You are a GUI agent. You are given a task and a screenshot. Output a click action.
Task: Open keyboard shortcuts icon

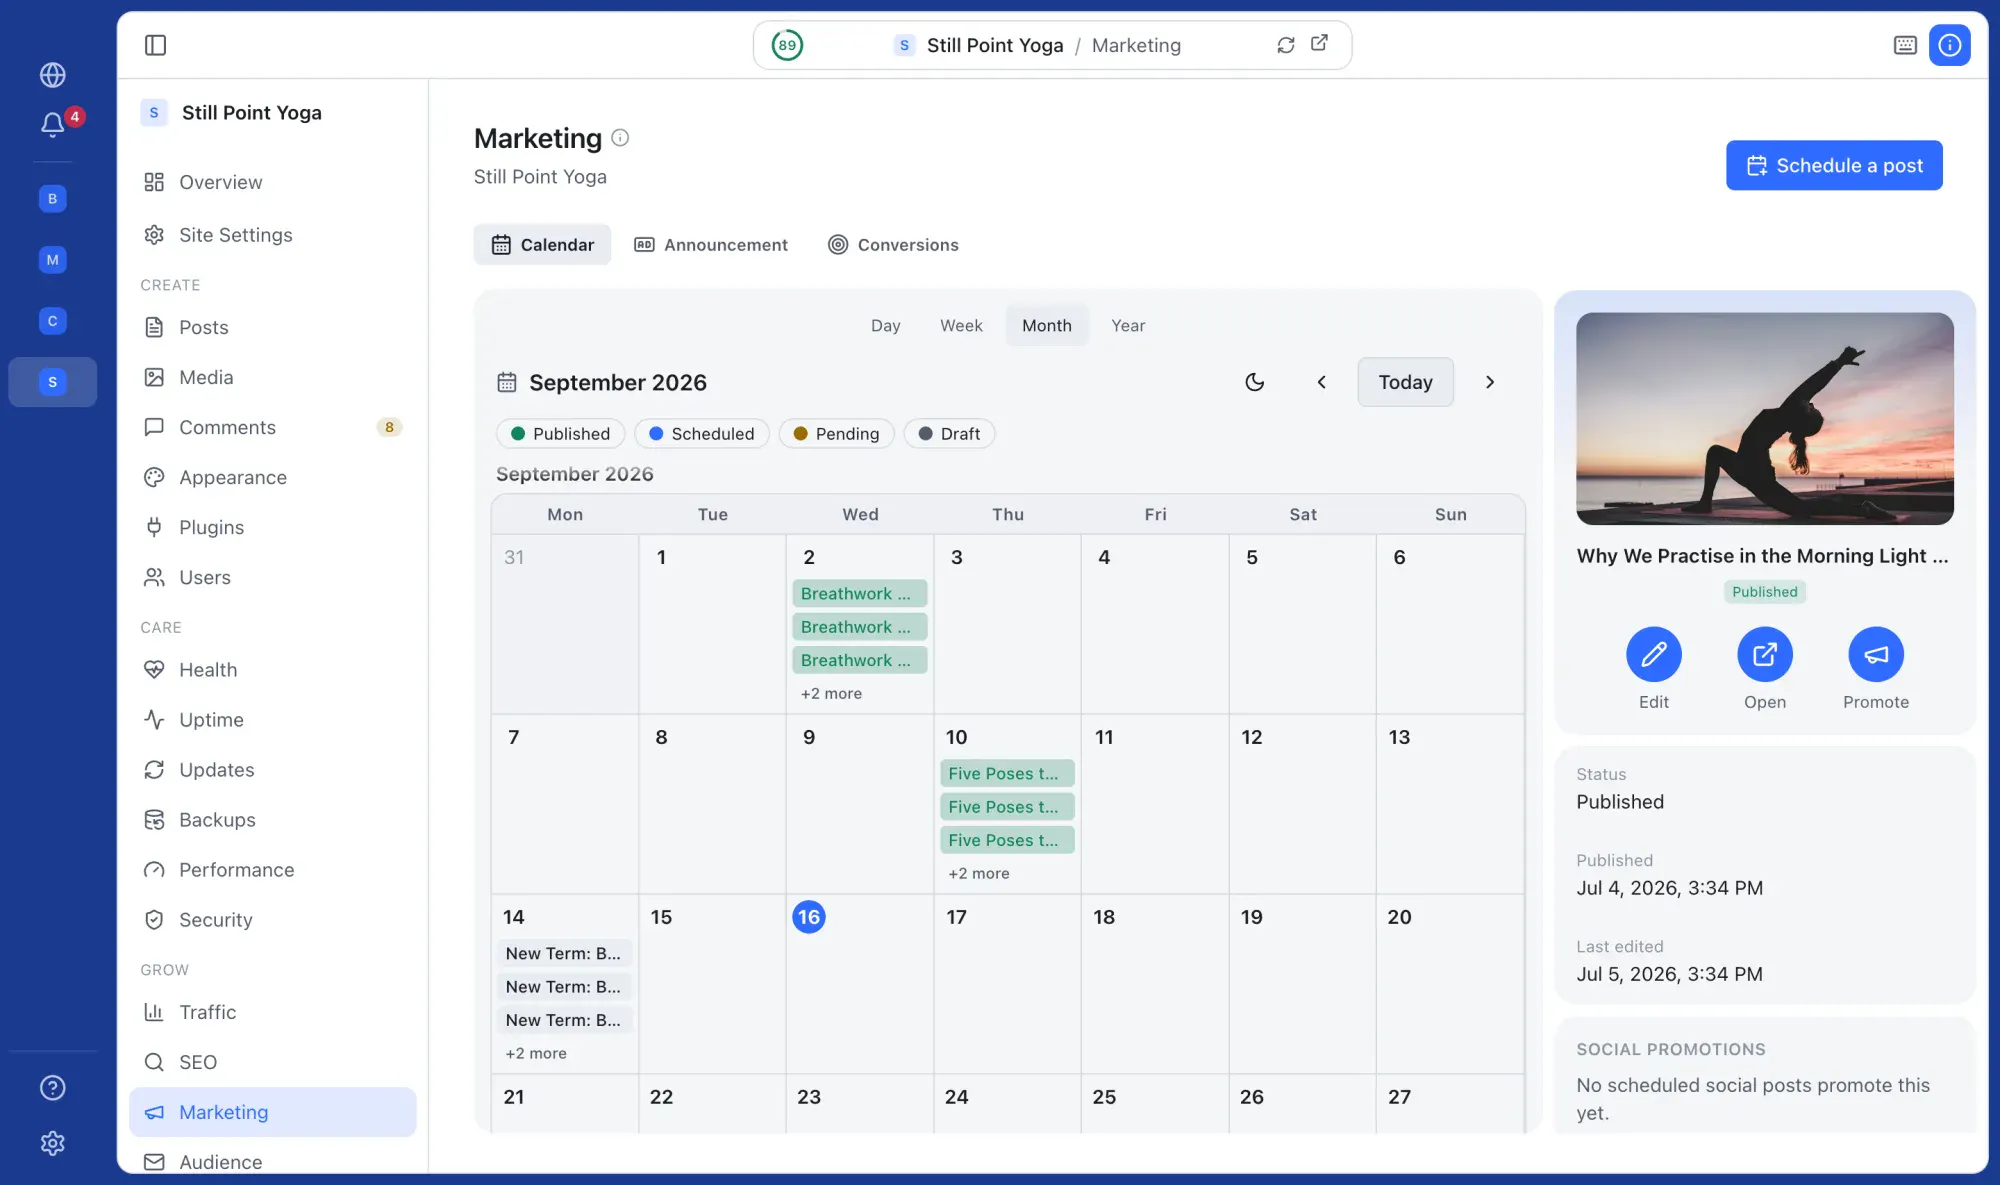click(1905, 45)
